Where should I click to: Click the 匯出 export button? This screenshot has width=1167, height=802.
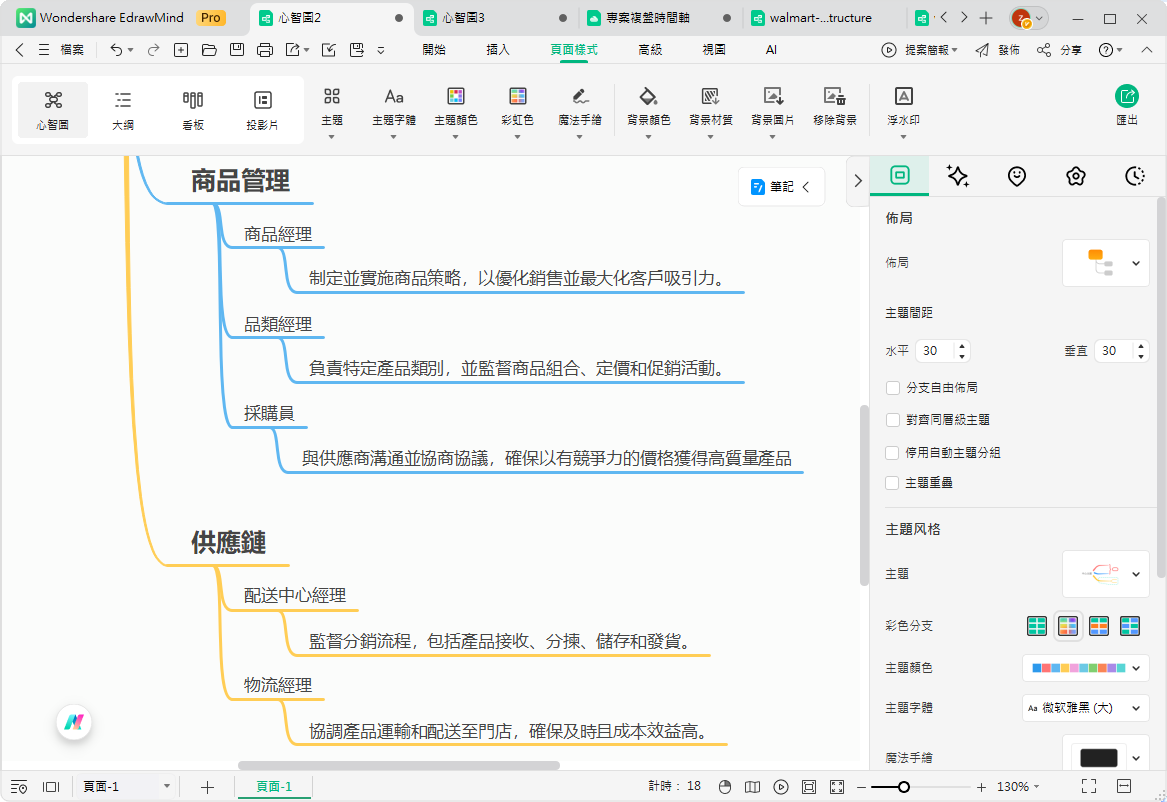(x=1126, y=105)
